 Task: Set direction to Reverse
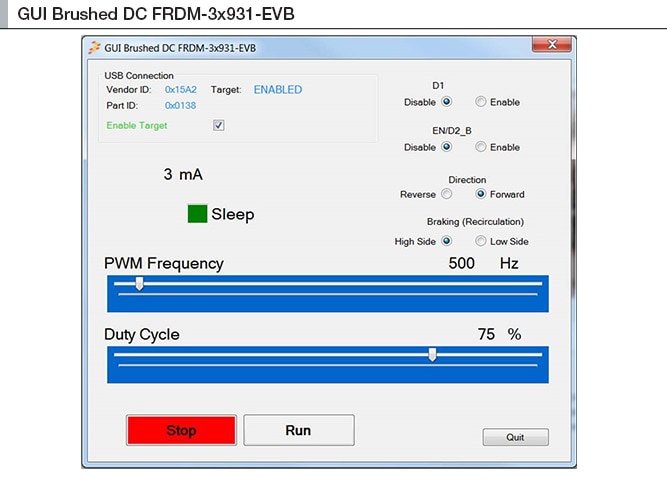click(x=446, y=194)
